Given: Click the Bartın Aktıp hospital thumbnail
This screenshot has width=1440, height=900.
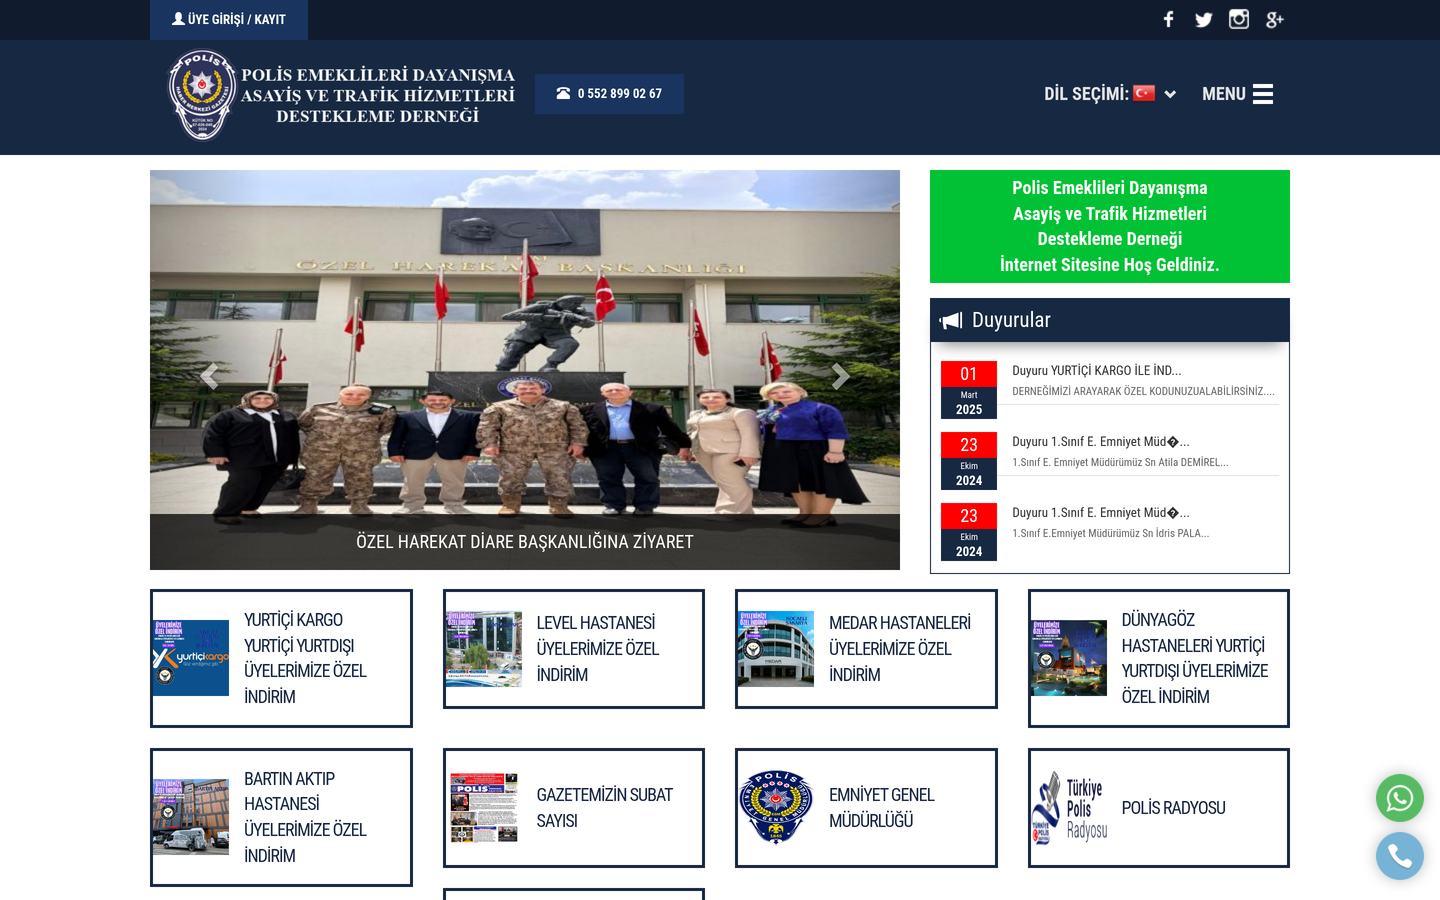Looking at the screenshot, I should (x=191, y=817).
